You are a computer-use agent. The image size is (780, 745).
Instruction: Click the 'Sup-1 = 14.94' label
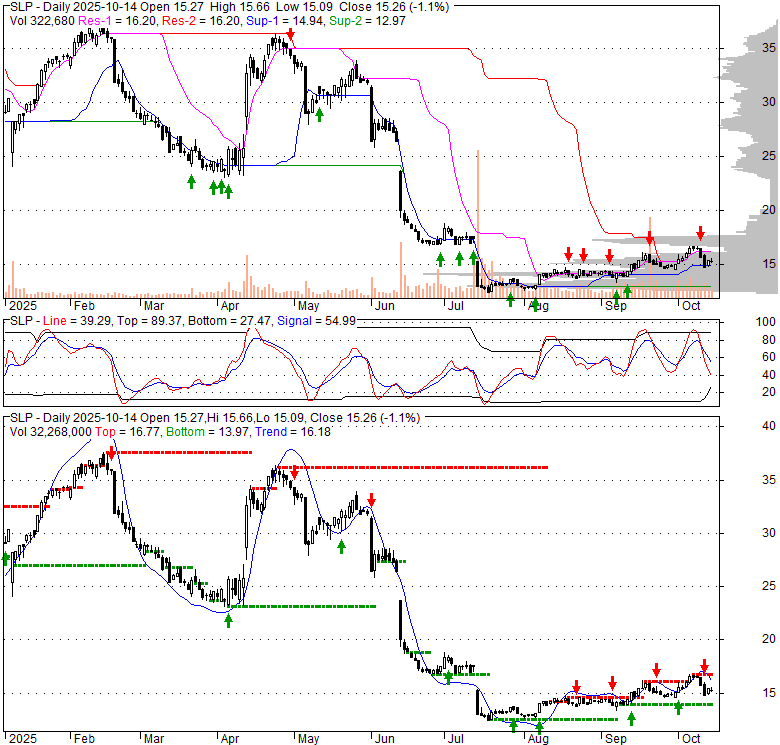[x=285, y=21]
